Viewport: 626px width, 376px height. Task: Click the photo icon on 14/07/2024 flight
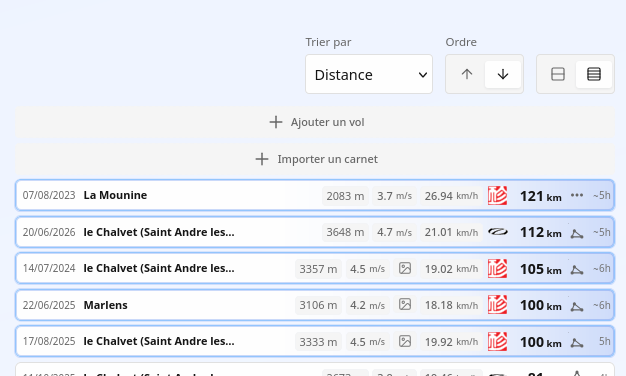(x=405, y=268)
